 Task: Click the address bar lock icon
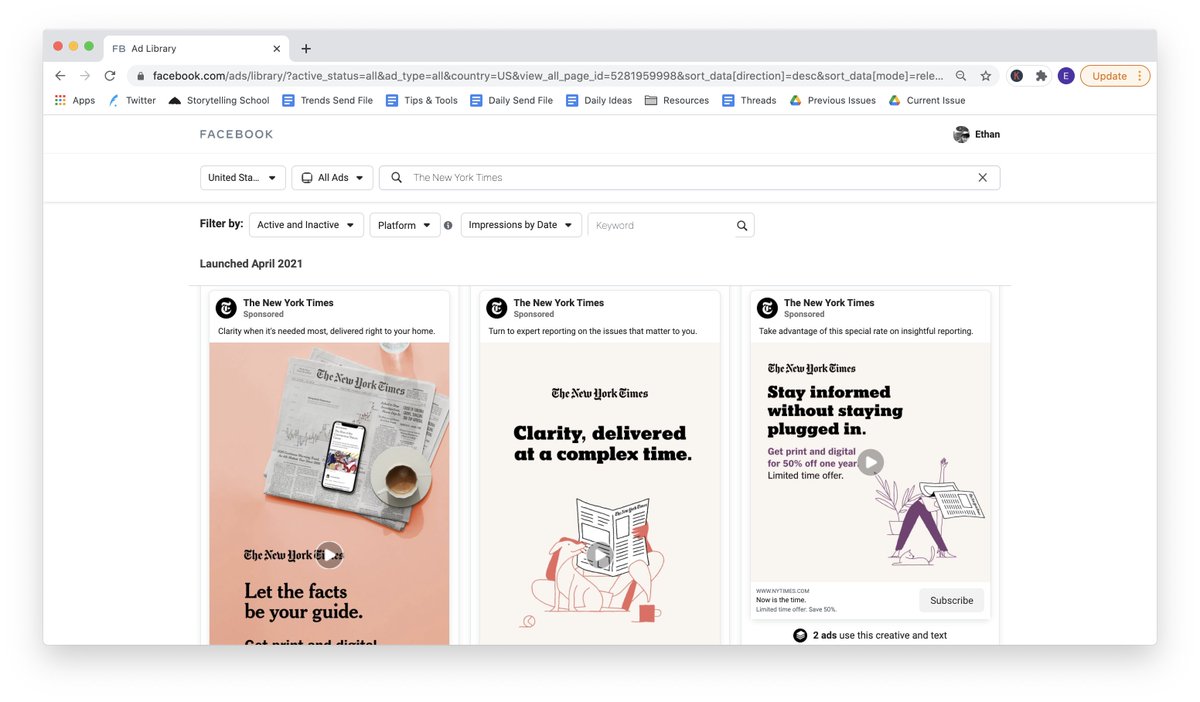click(x=141, y=76)
